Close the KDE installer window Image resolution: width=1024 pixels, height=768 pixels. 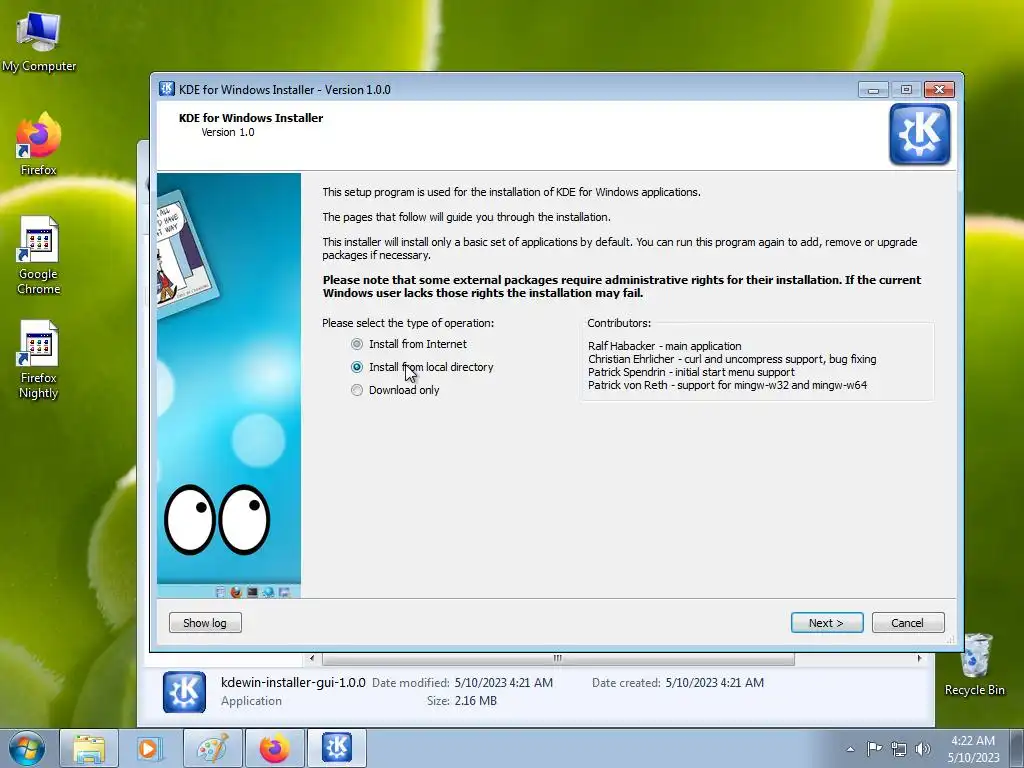pos(939,89)
